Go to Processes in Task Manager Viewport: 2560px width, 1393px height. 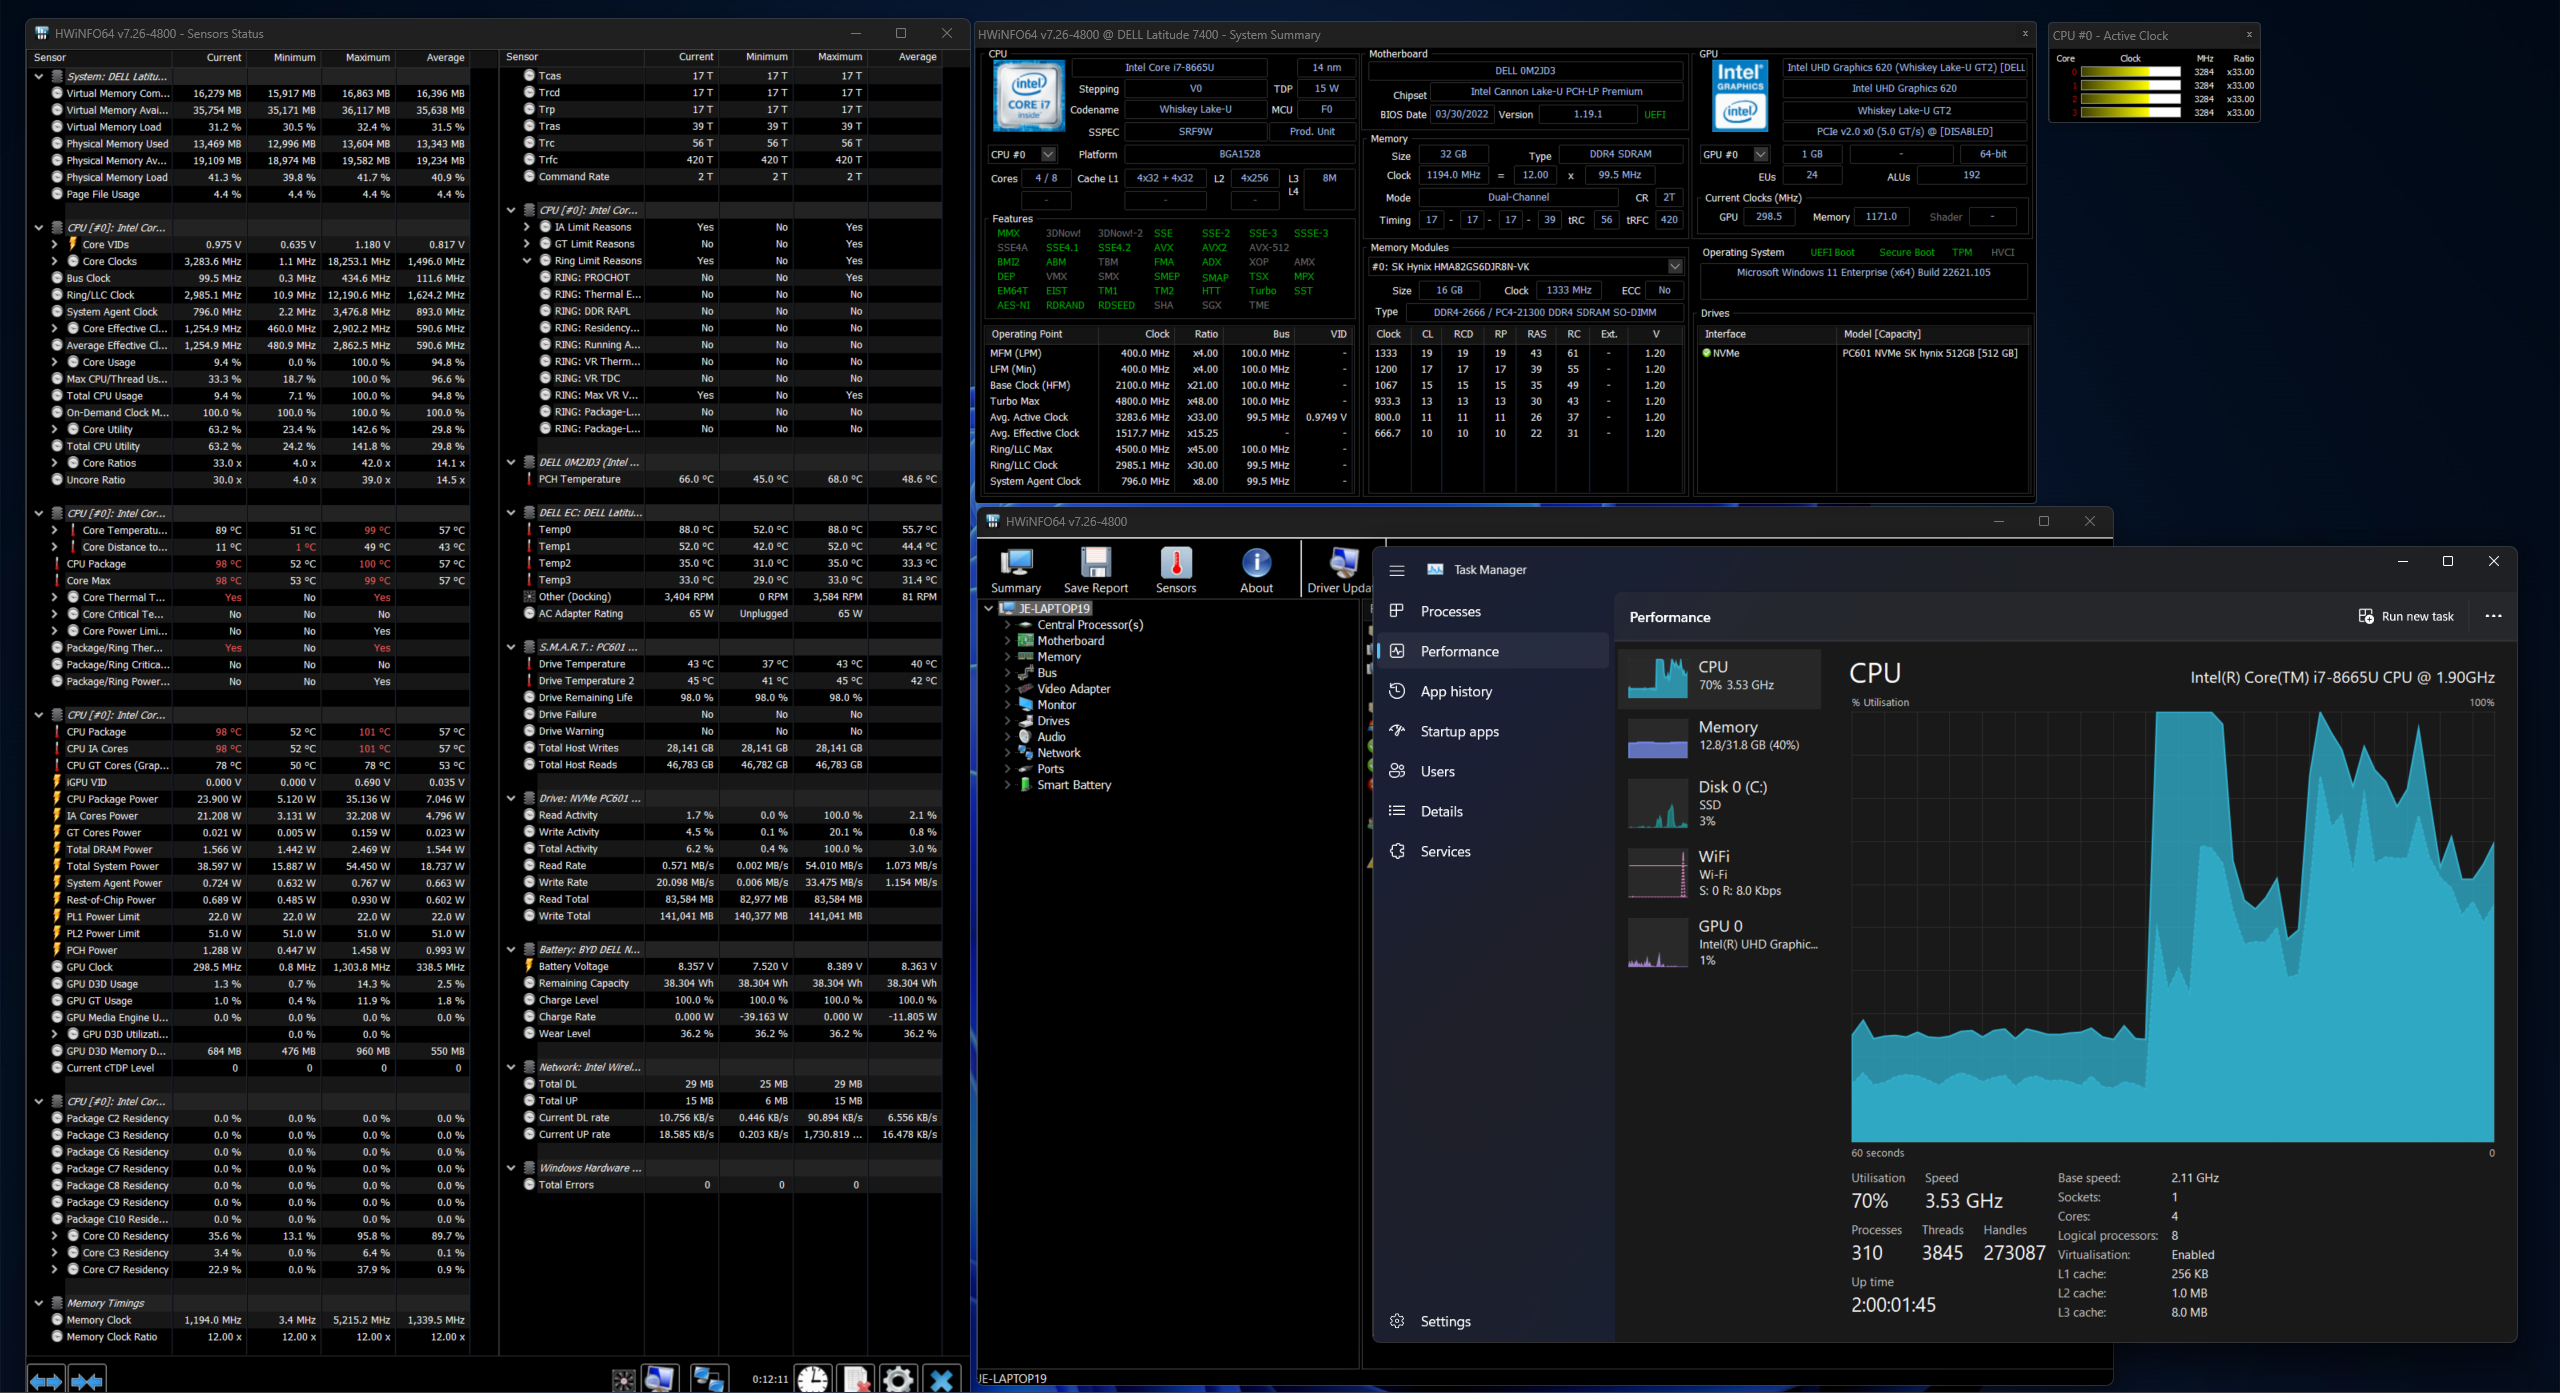tap(1494, 611)
